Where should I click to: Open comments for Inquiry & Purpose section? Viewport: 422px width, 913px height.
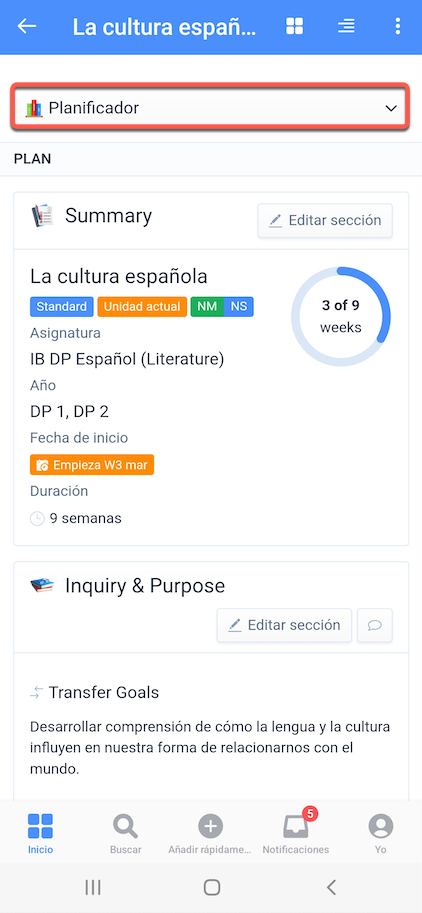coord(375,625)
